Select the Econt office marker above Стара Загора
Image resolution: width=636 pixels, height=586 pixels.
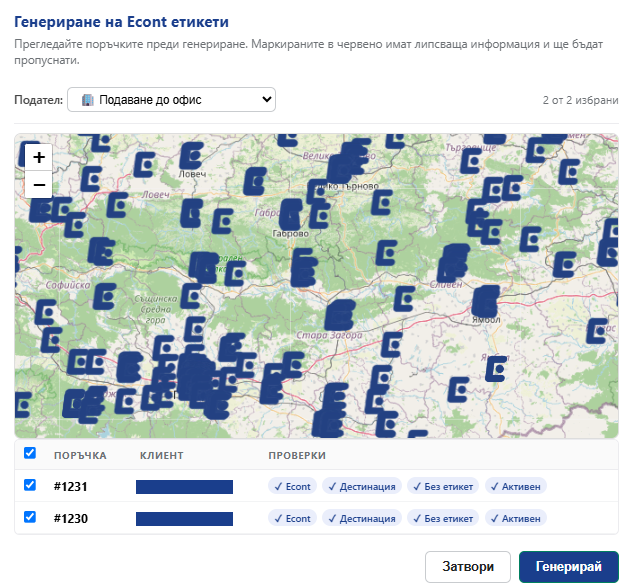pyautogui.click(x=339, y=315)
